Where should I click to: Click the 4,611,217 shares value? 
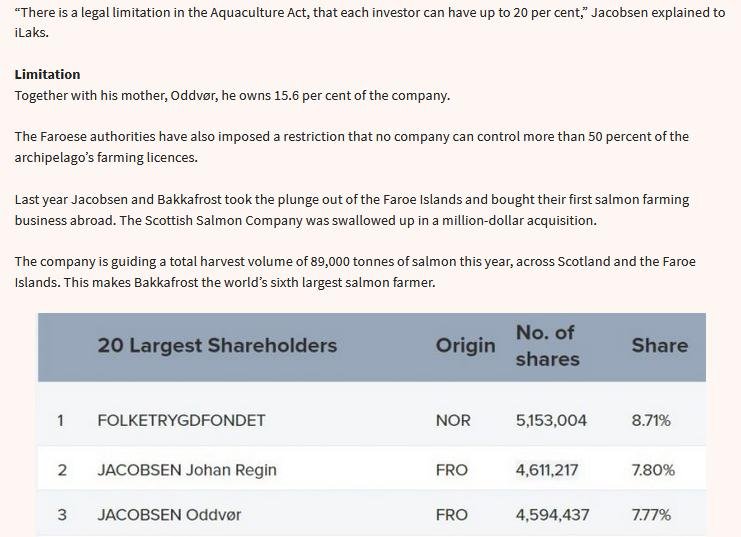click(547, 469)
